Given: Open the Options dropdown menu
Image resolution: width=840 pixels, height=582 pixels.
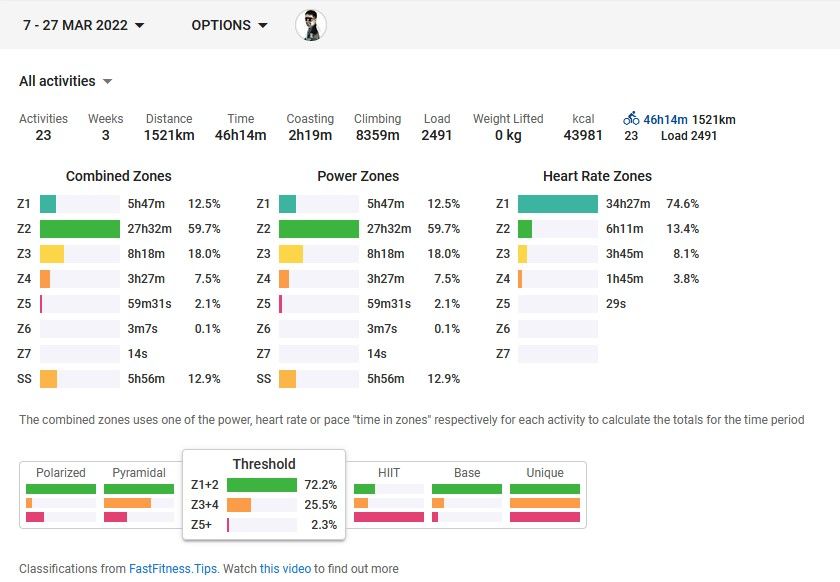Looking at the screenshot, I should click(229, 25).
